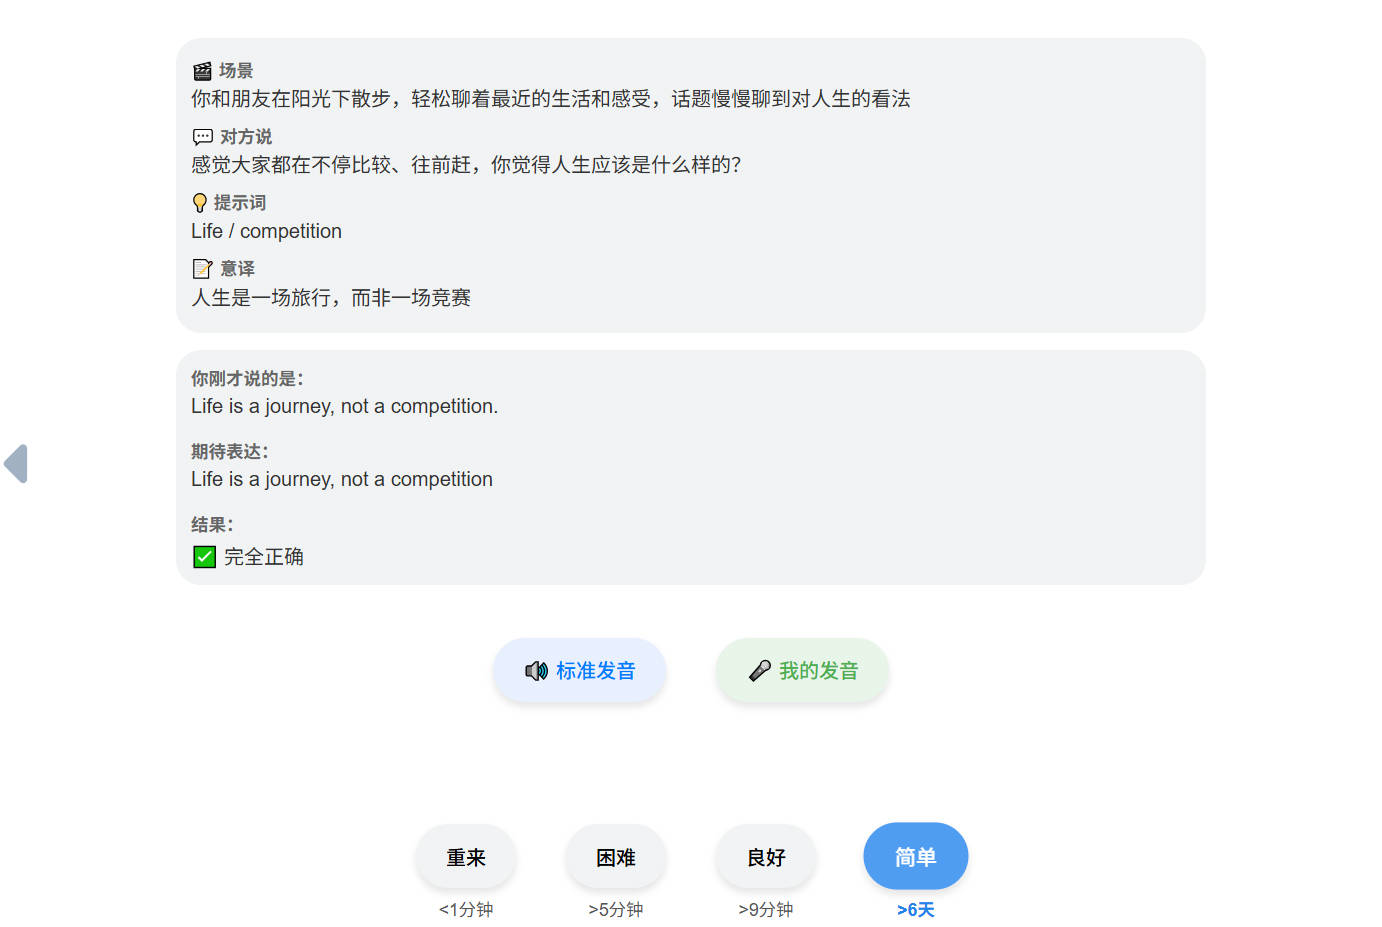The width and height of the screenshot is (1382, 927).
Task: Click the green checkmark beside 完全正确
Action: [204, 557]
